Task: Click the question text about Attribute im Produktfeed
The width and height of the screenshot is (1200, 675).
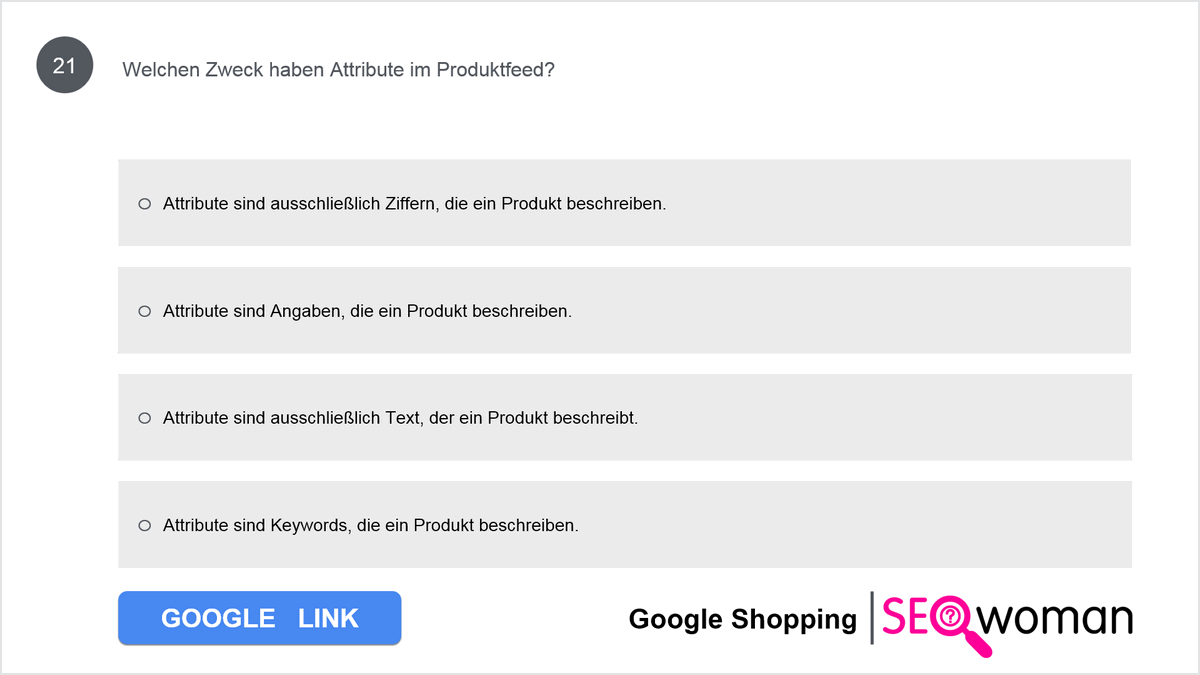Action: point(338,69)
